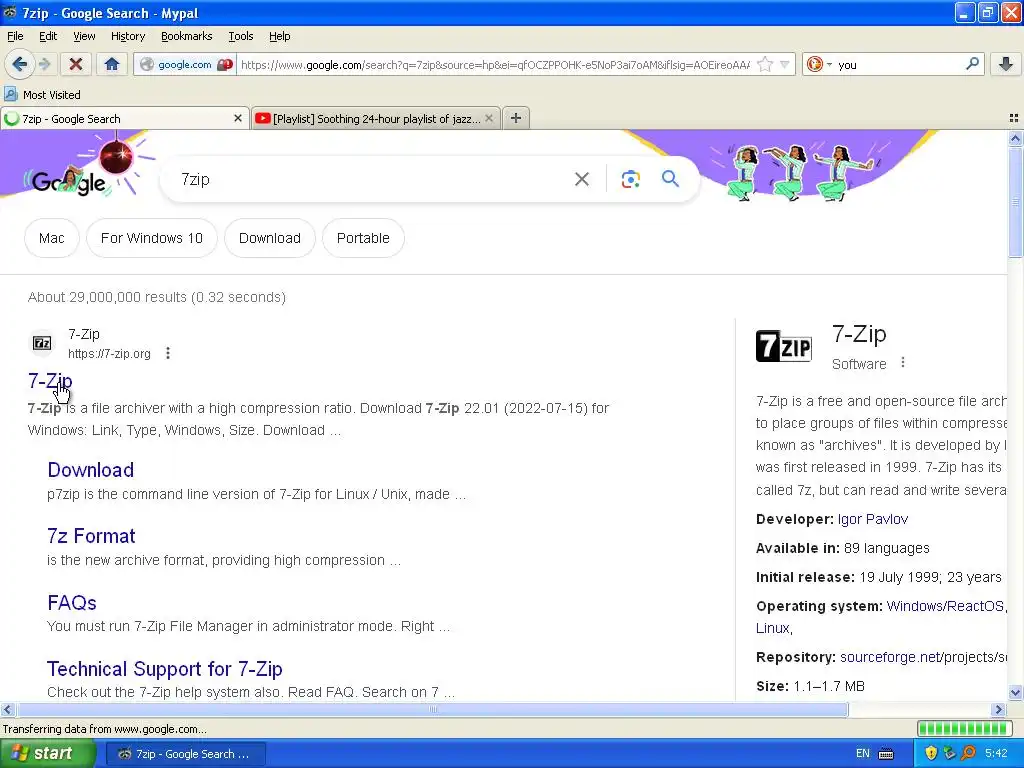Viewport: 1024px width, 768px height.
Task: Clear the Google search box with X
Action: (581, 179)
